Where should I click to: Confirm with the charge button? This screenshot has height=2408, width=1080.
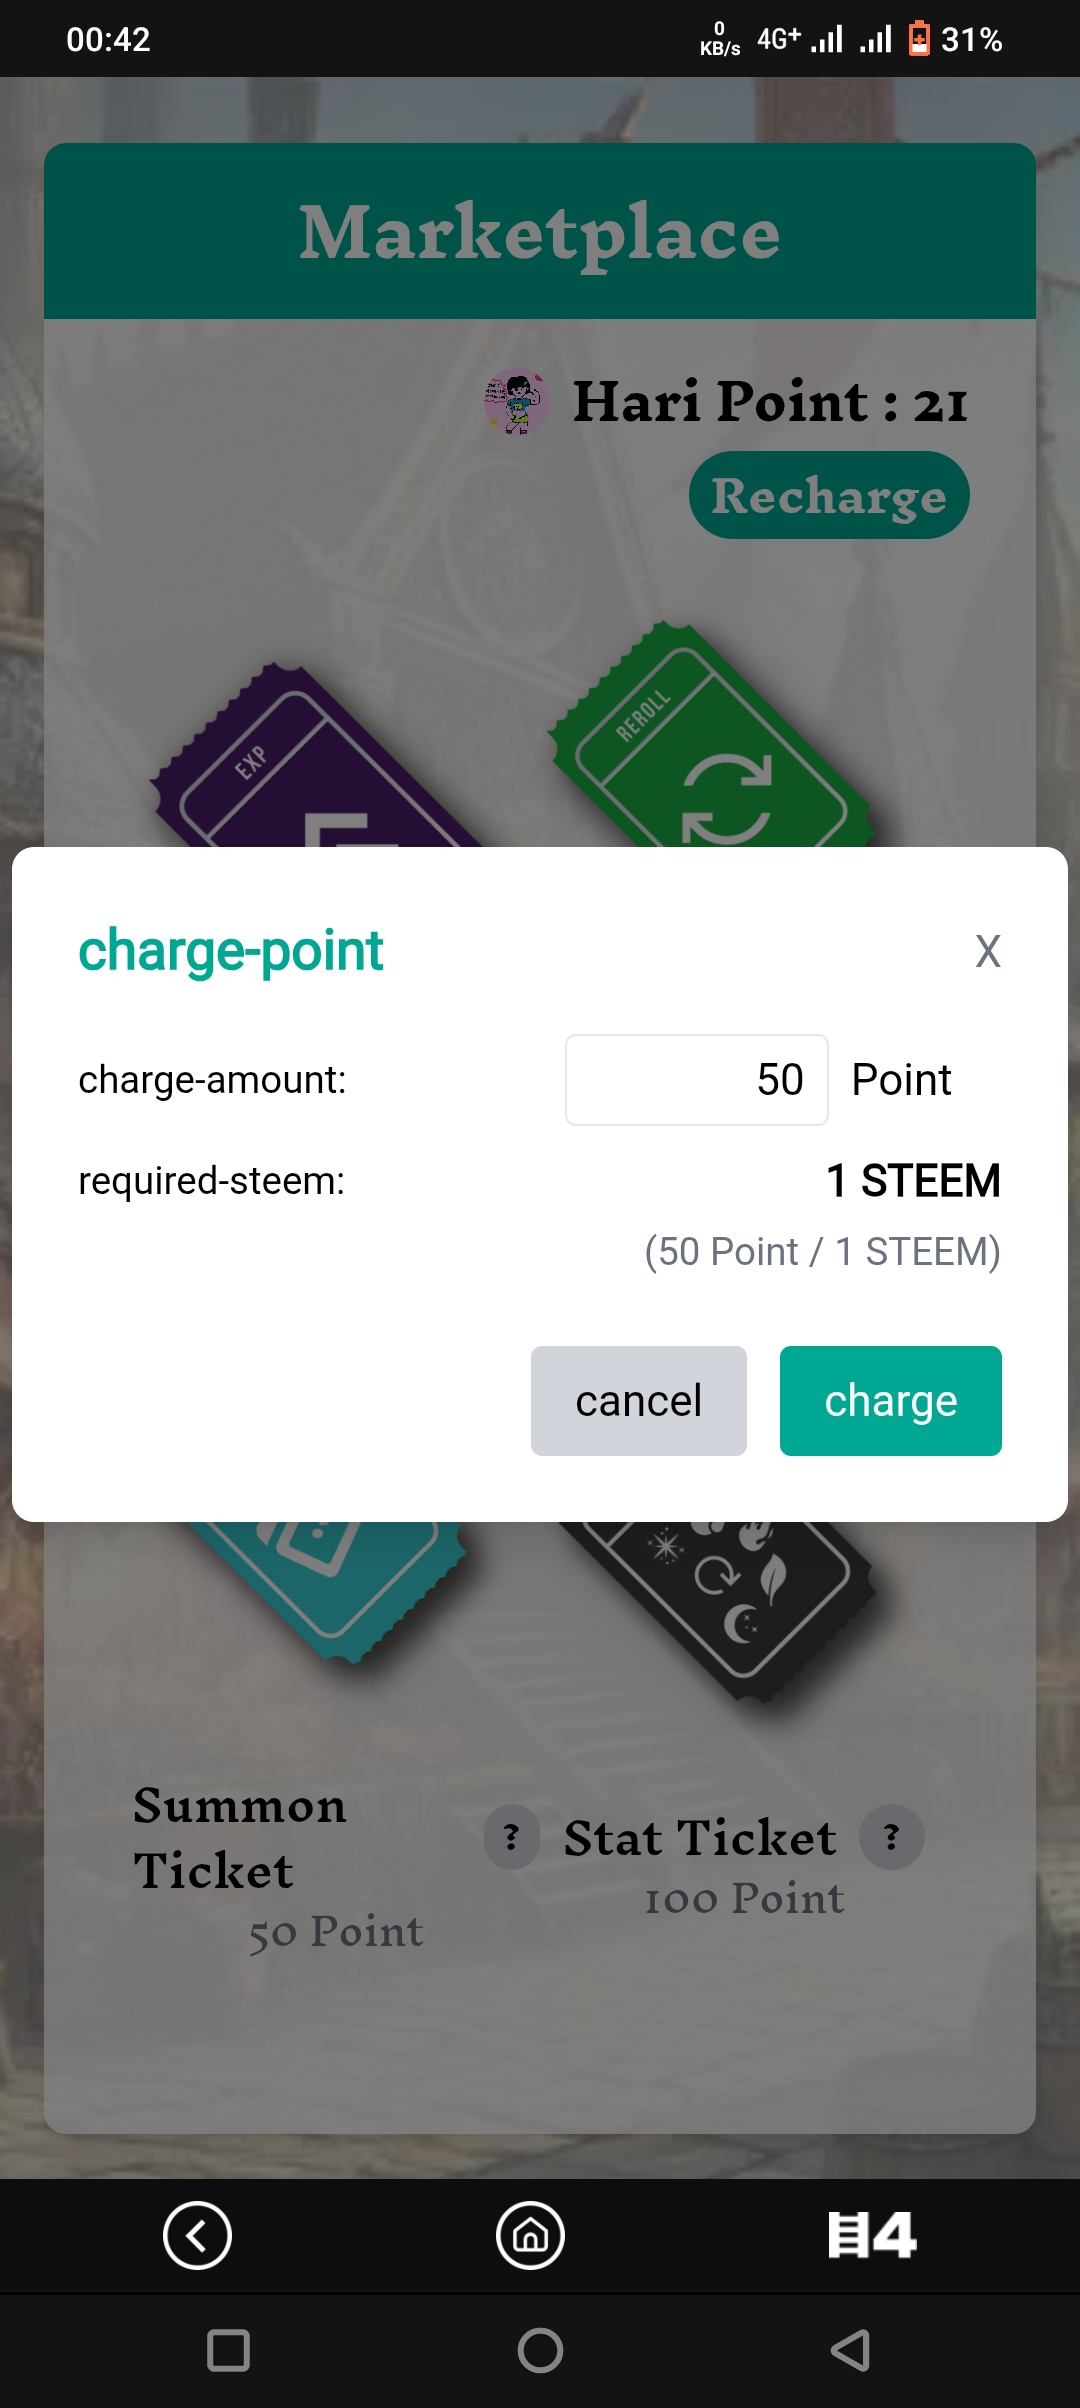[x=891, y=1401]
